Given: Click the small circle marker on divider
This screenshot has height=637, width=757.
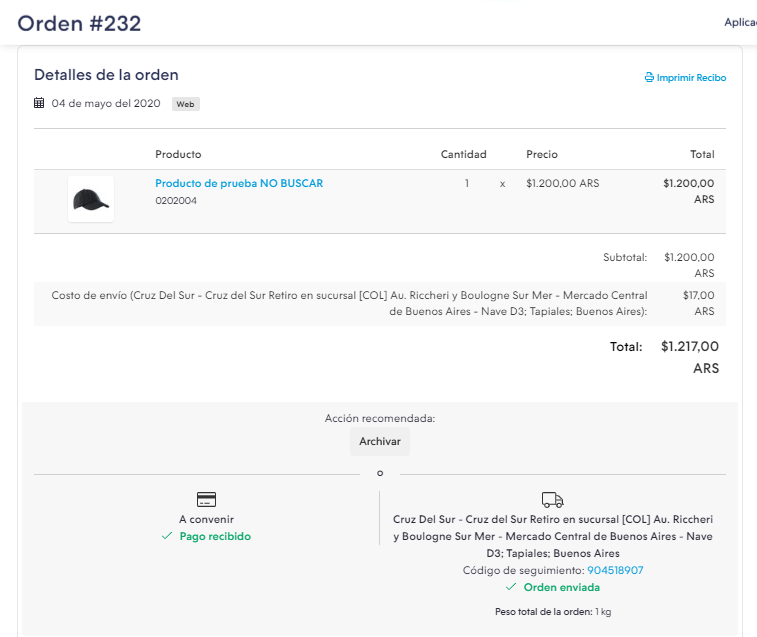Looking at the screenshot, I should coord(380,473).
